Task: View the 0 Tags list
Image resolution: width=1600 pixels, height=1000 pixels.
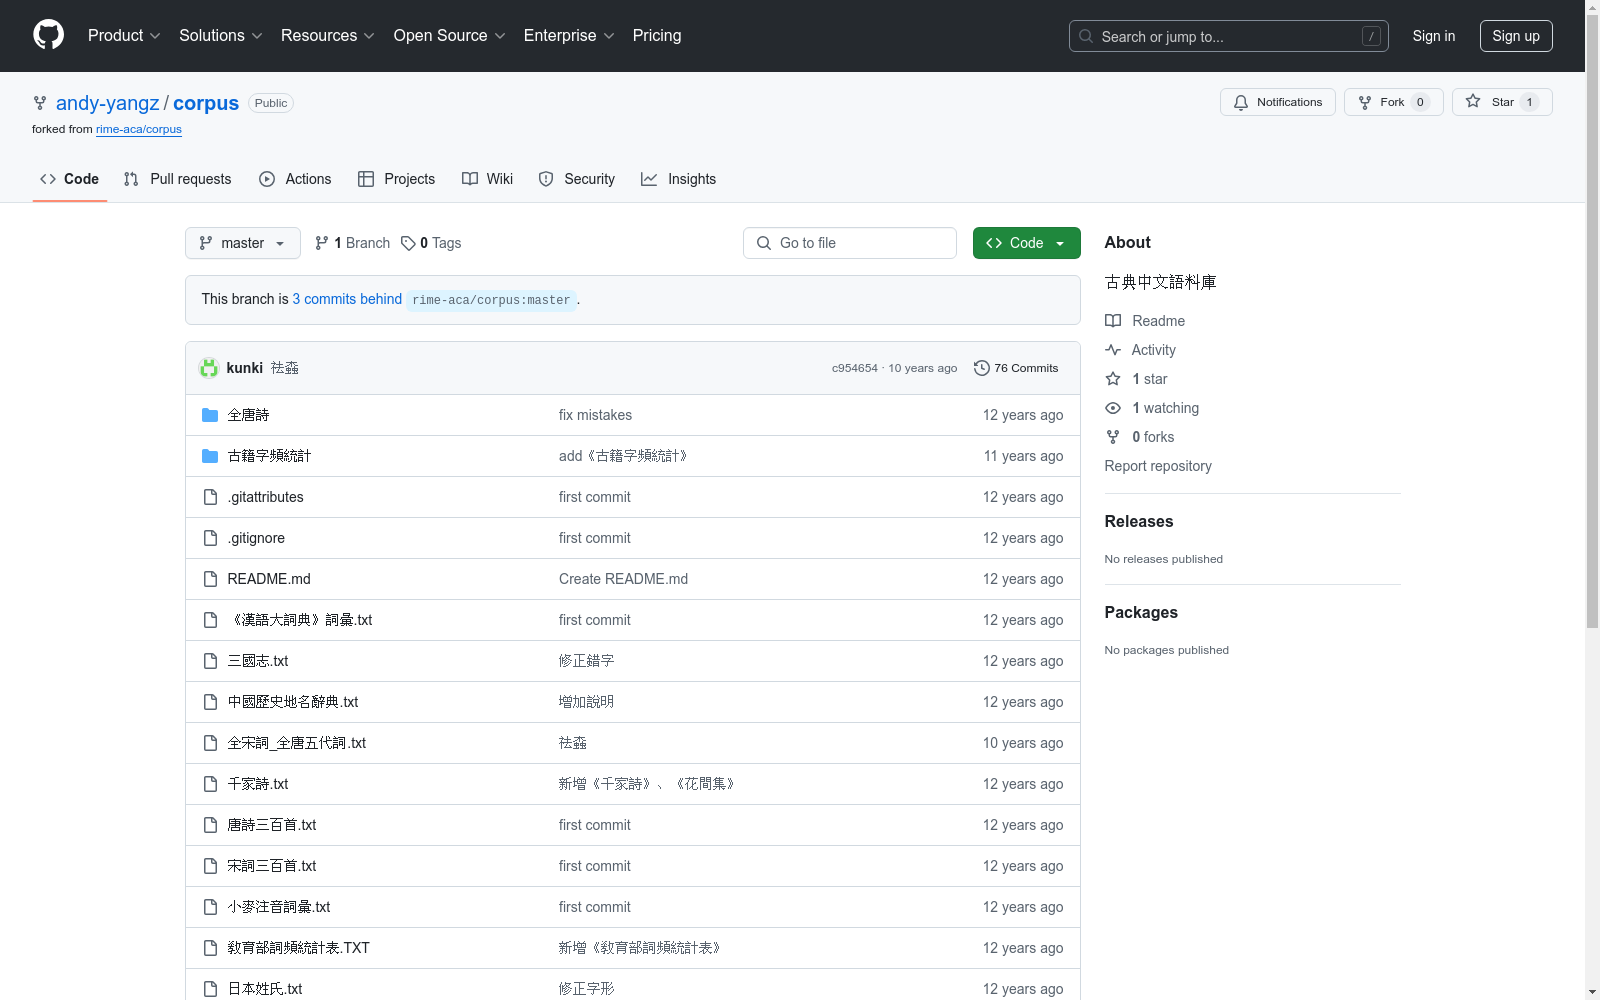Action: point(431,243)
